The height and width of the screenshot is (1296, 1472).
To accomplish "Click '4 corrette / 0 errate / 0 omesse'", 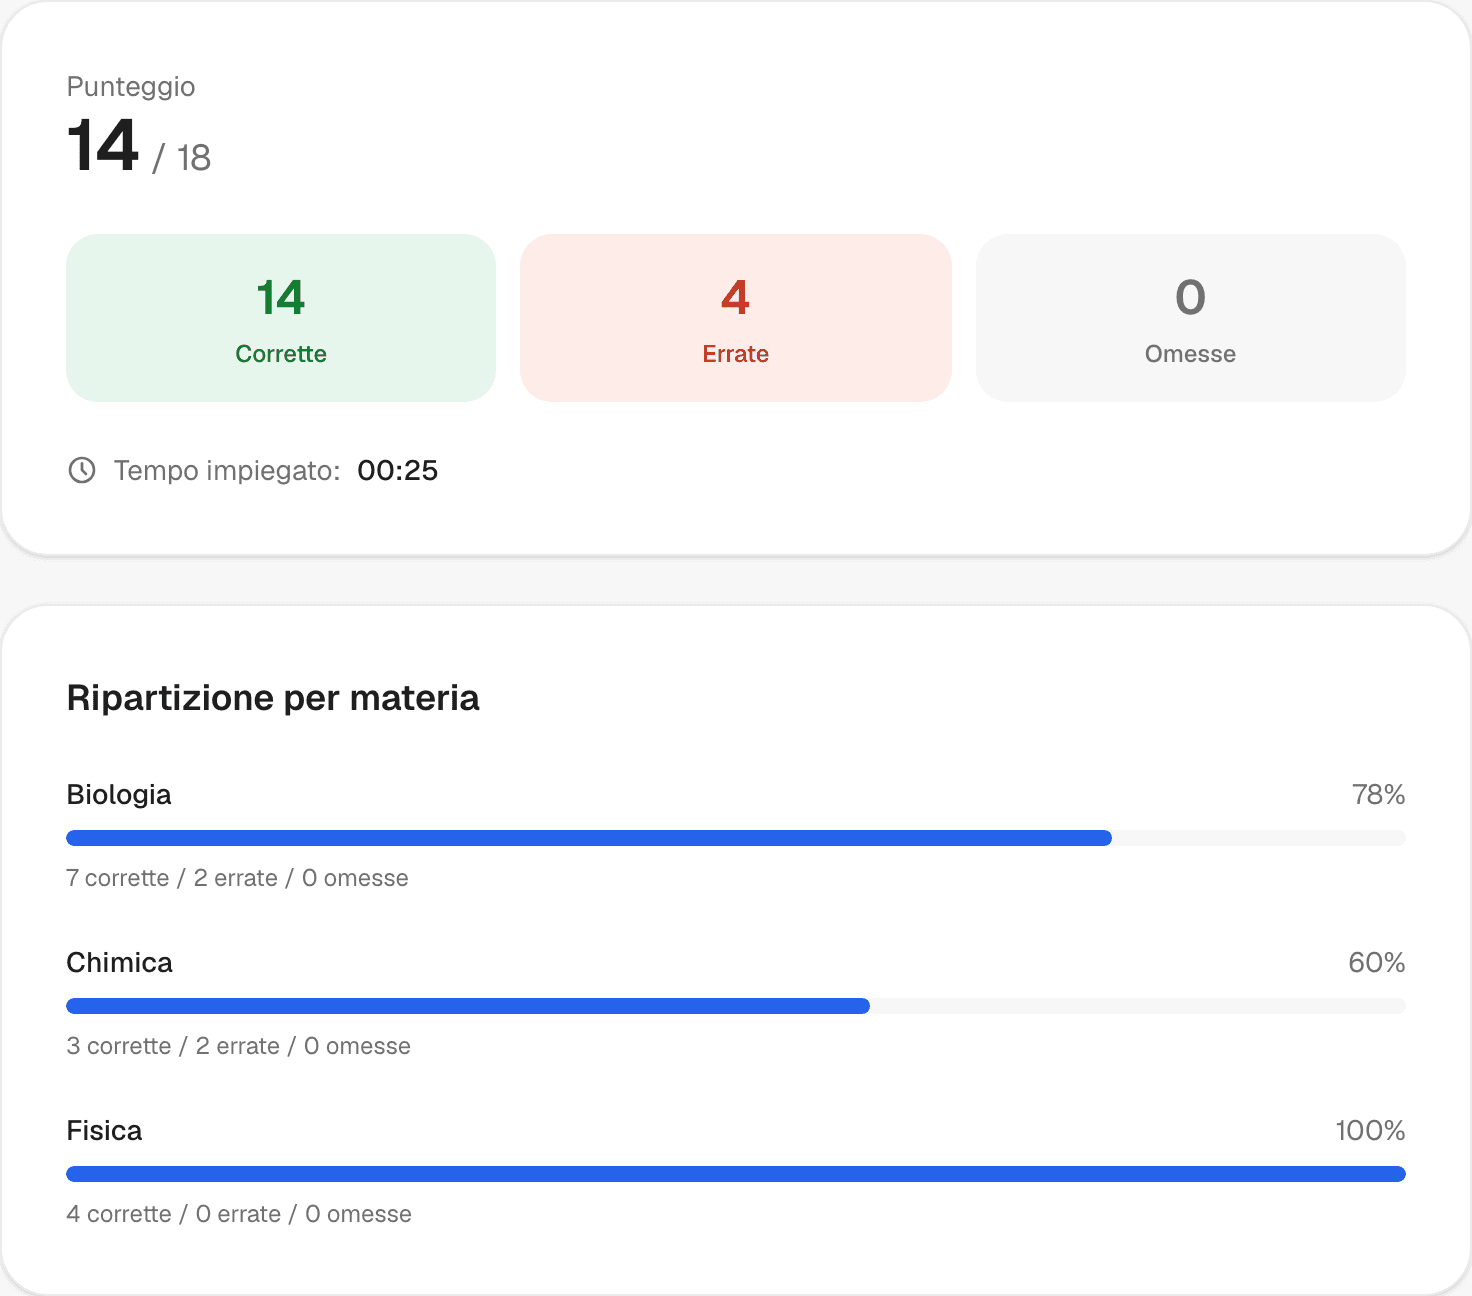I will point(239,1214).
